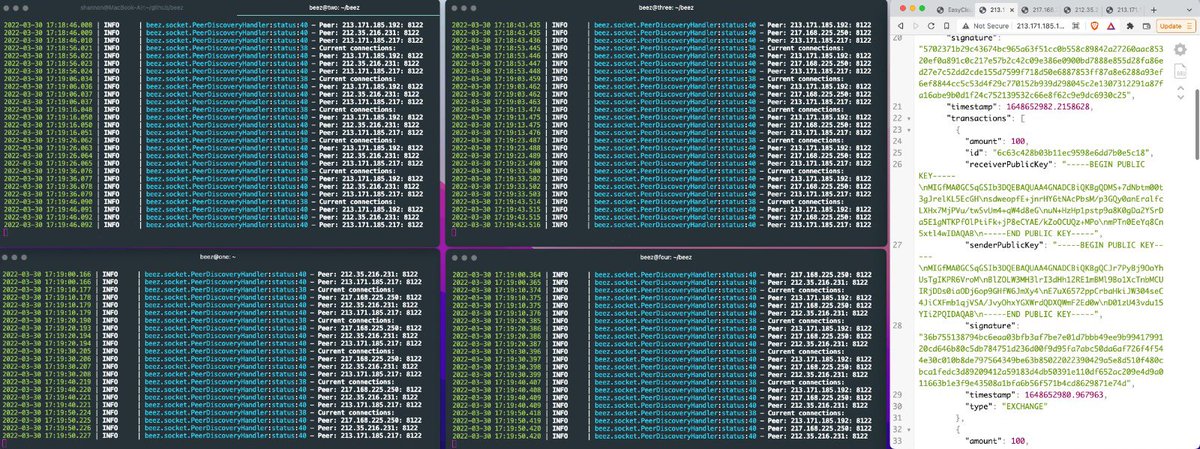This screenshot has width=1200, height=449.
Task: Open the extensions puzzle icon
Action: point(1131,26)
